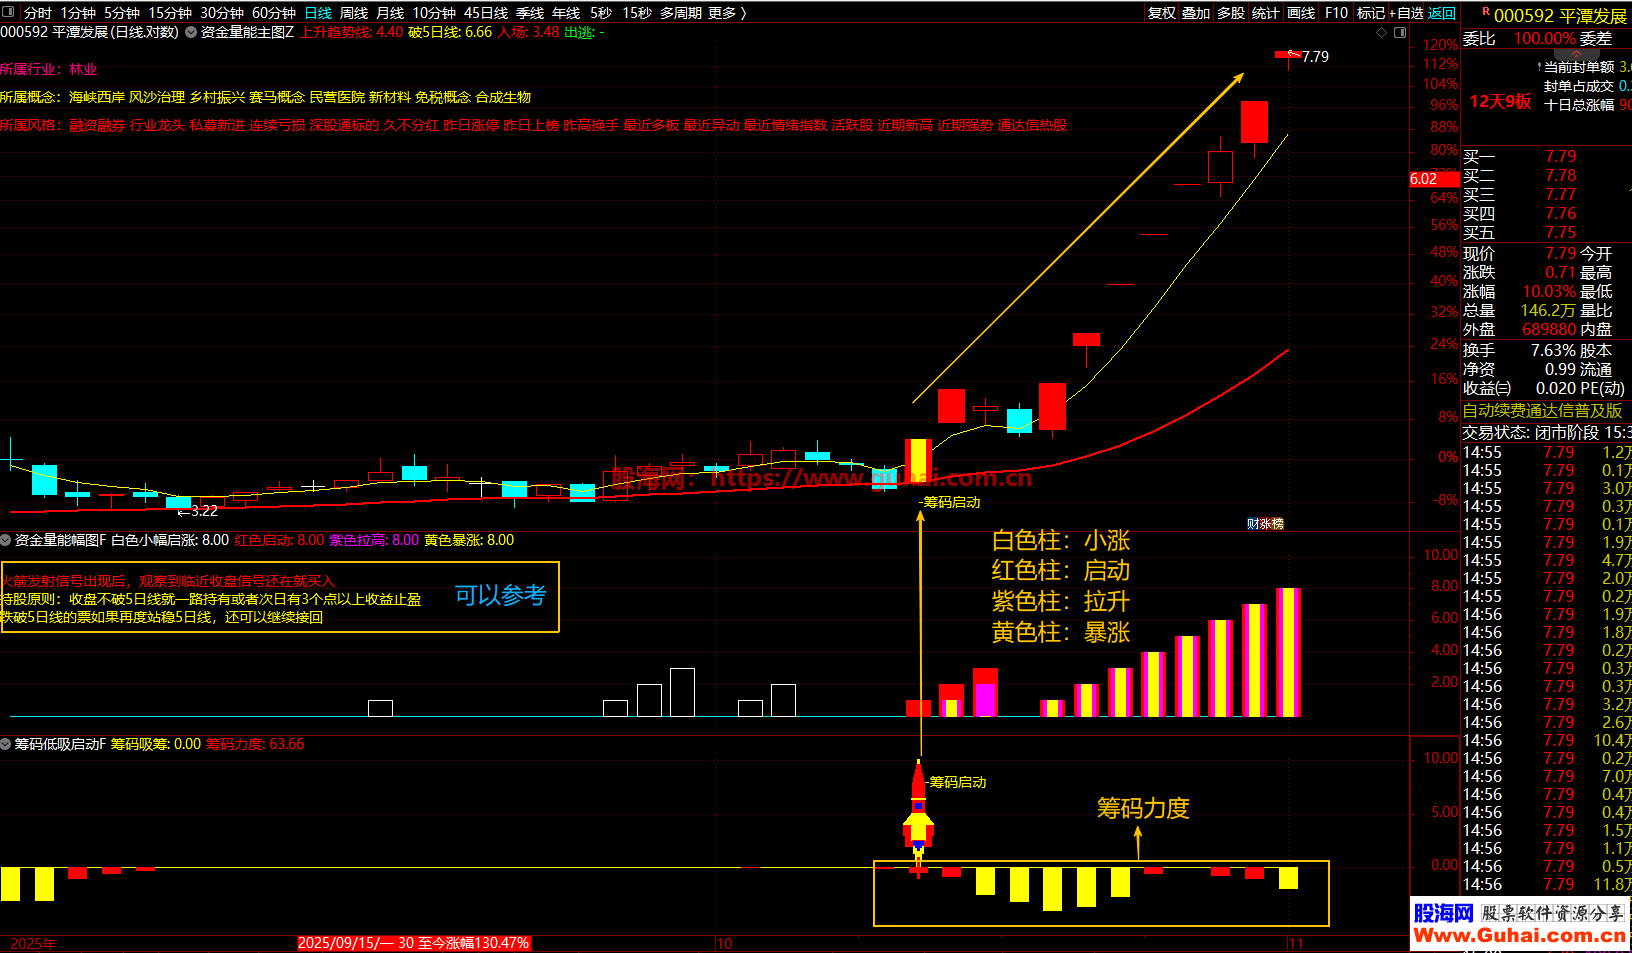Expand the 更多 period options chevron
The image size is (1632, 953).
point(743,13)
